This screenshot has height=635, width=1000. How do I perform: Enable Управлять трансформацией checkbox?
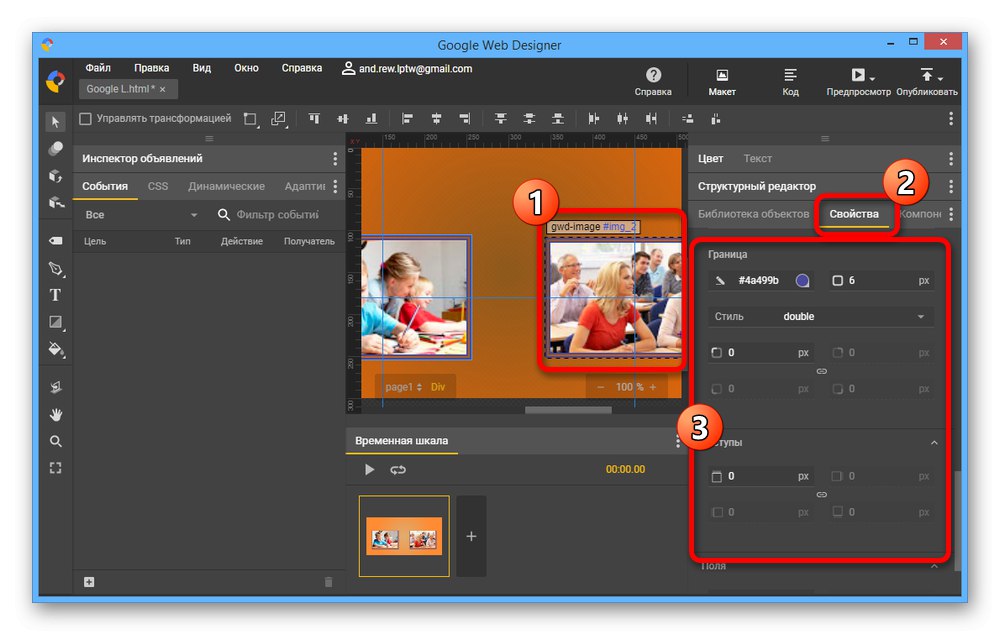point(86,119)
